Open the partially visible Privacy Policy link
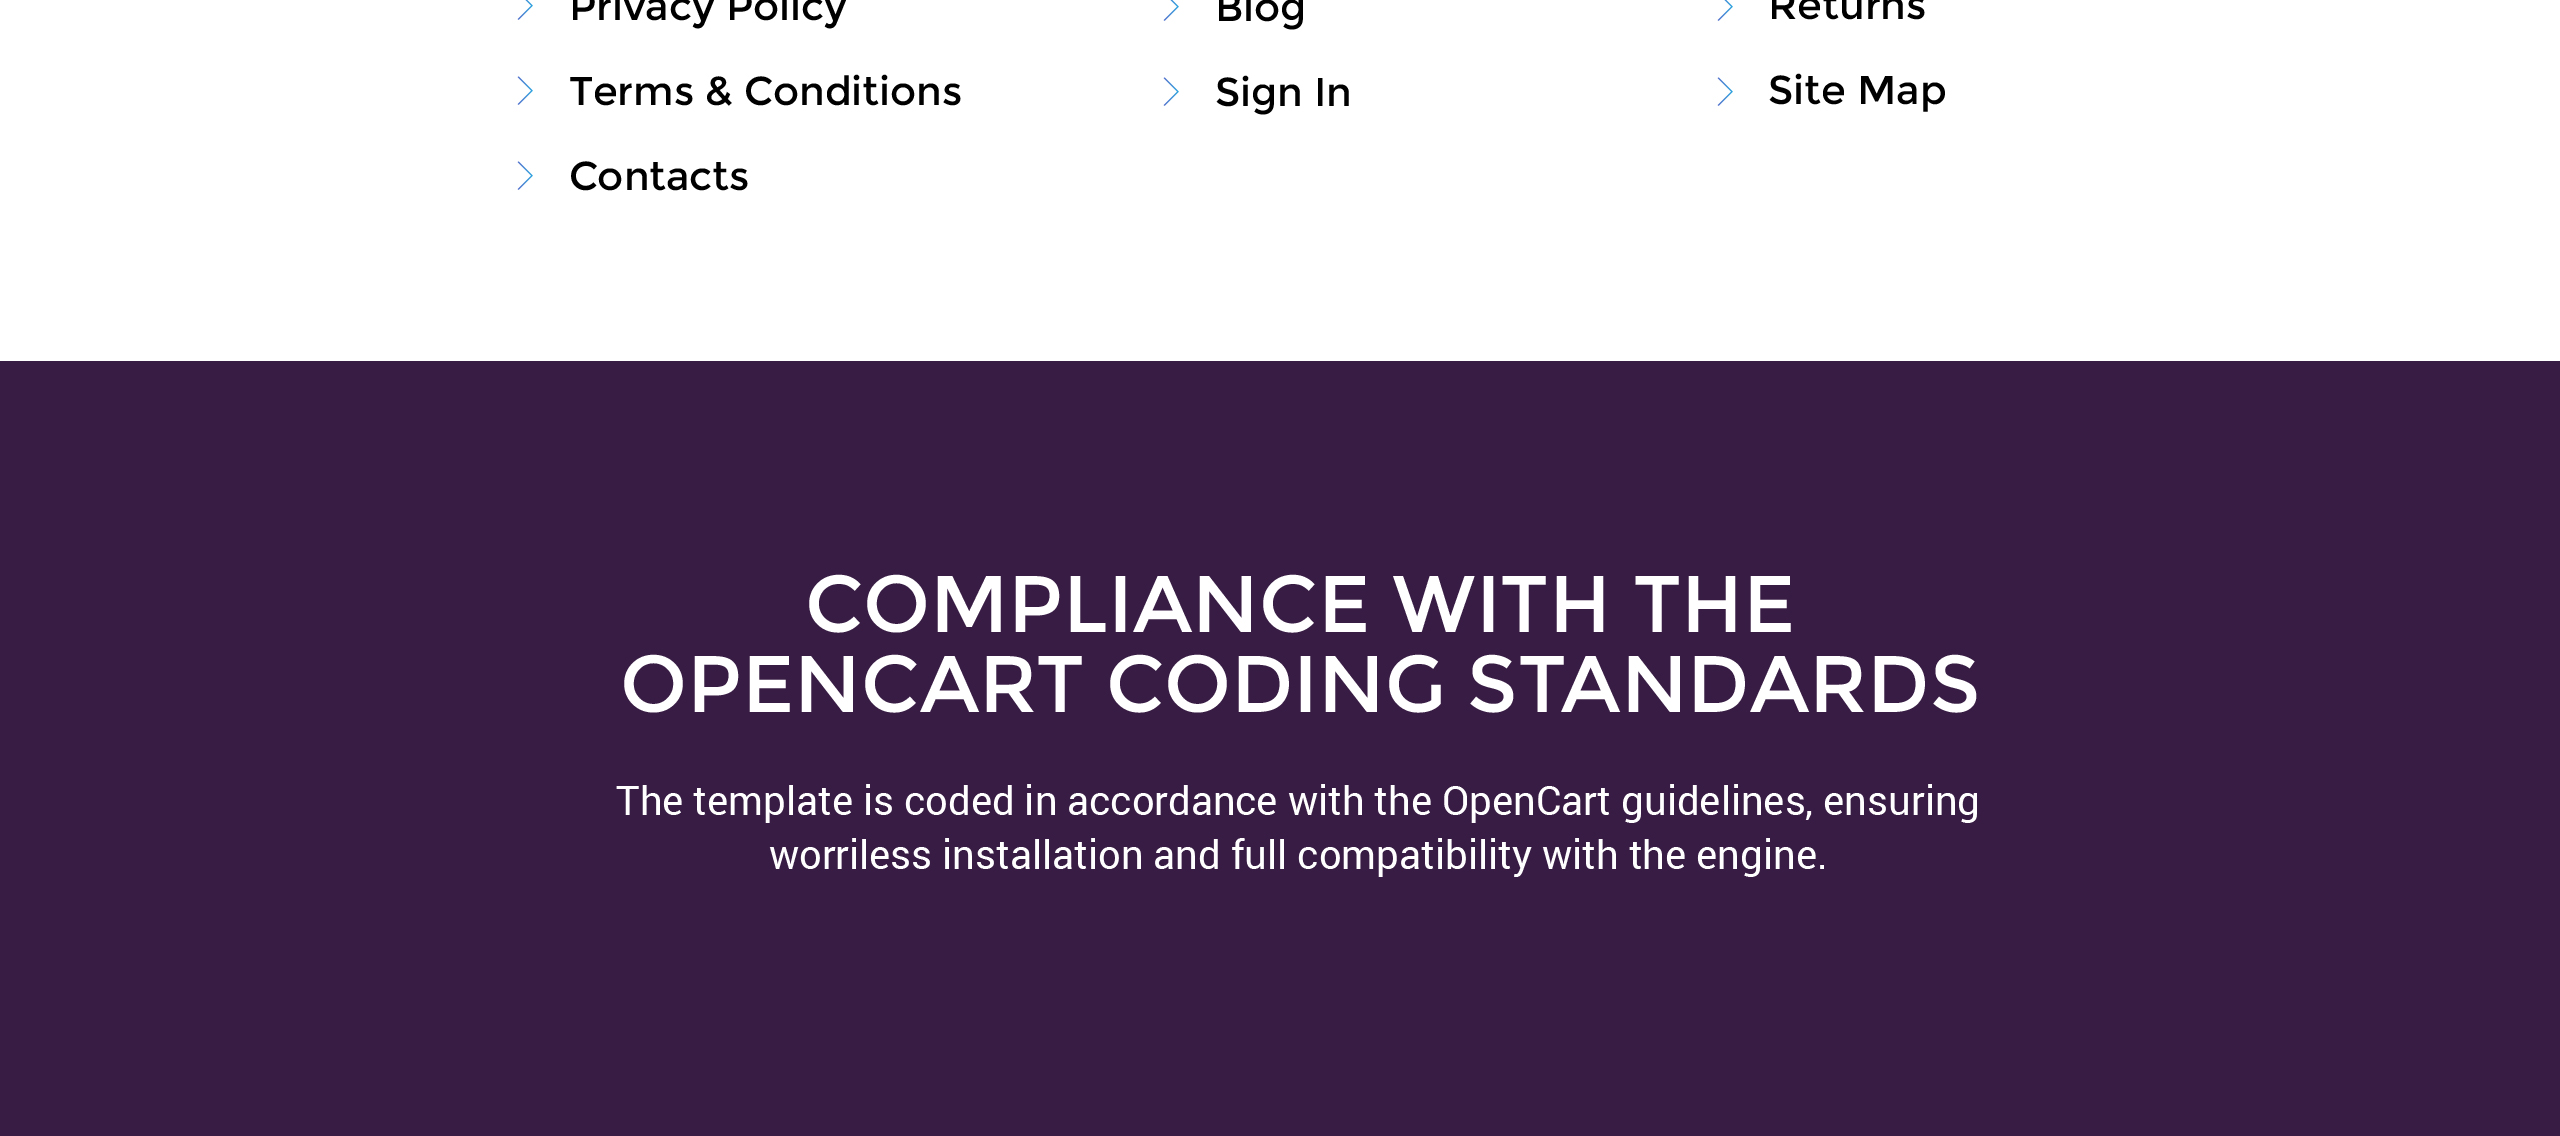 click(x=708, y=11)
